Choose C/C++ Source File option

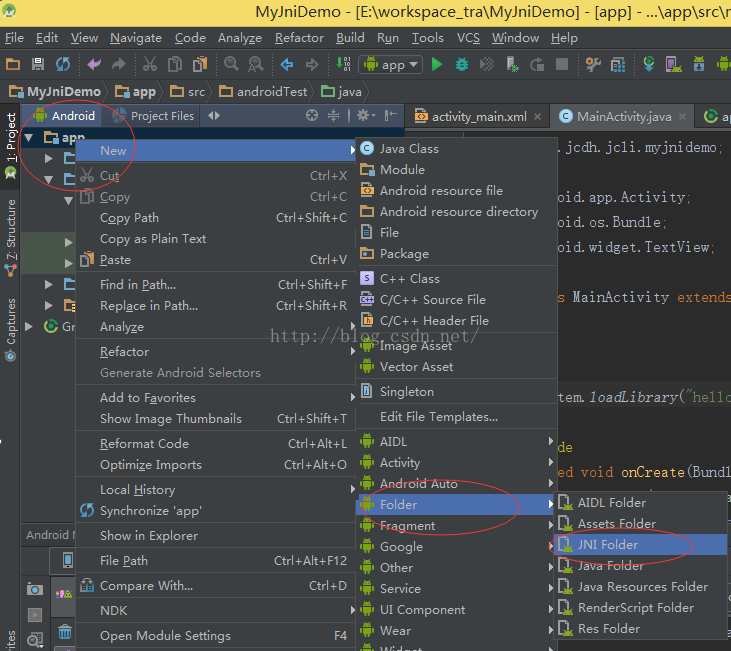pyautogui.click(x=456, y=299)
